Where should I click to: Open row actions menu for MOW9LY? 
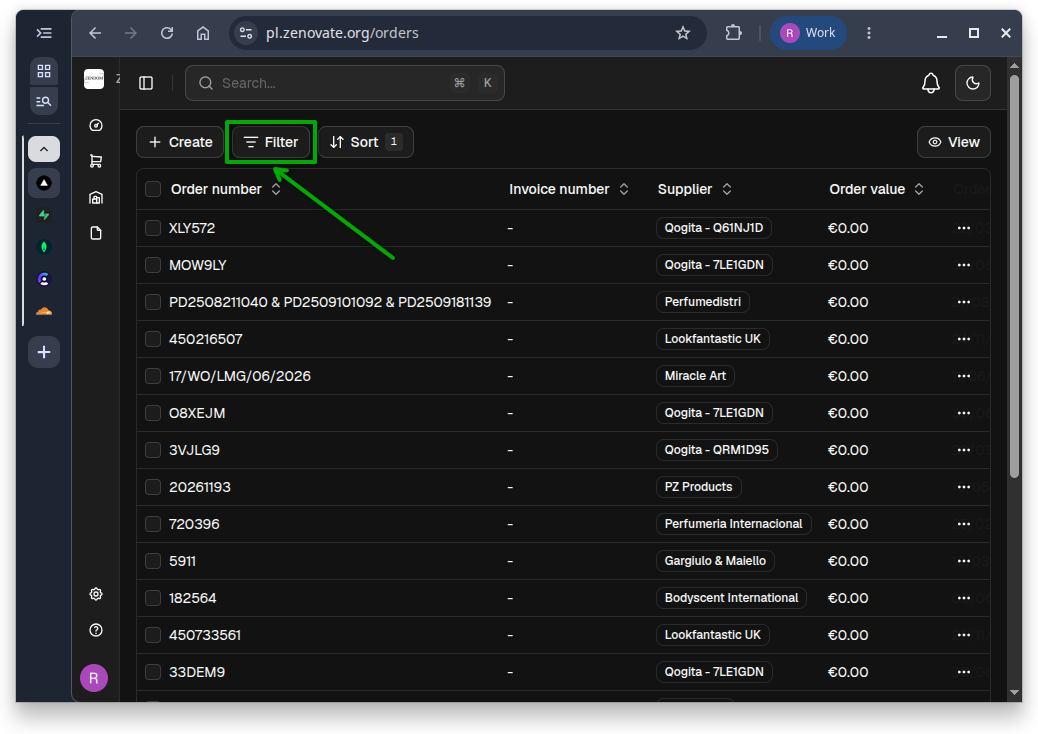tap(964, 265)
